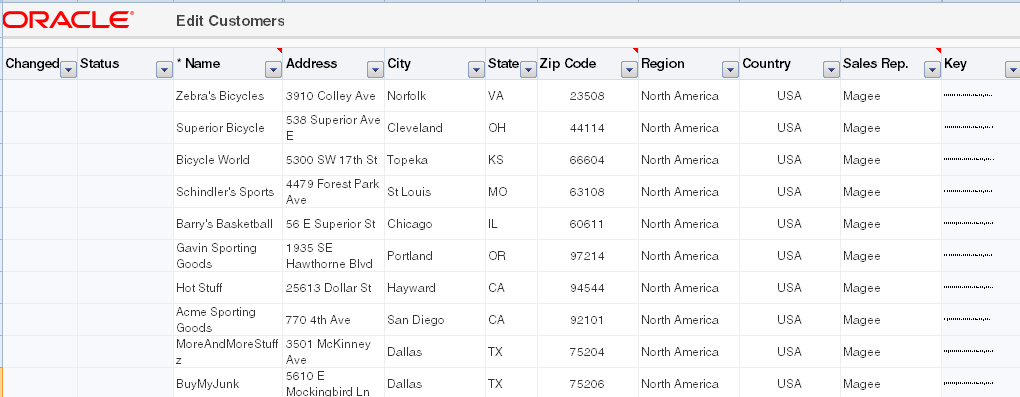The image size is (1020, 397).
Task: Select the OR state cell
Action: click(x=511, y=256)
